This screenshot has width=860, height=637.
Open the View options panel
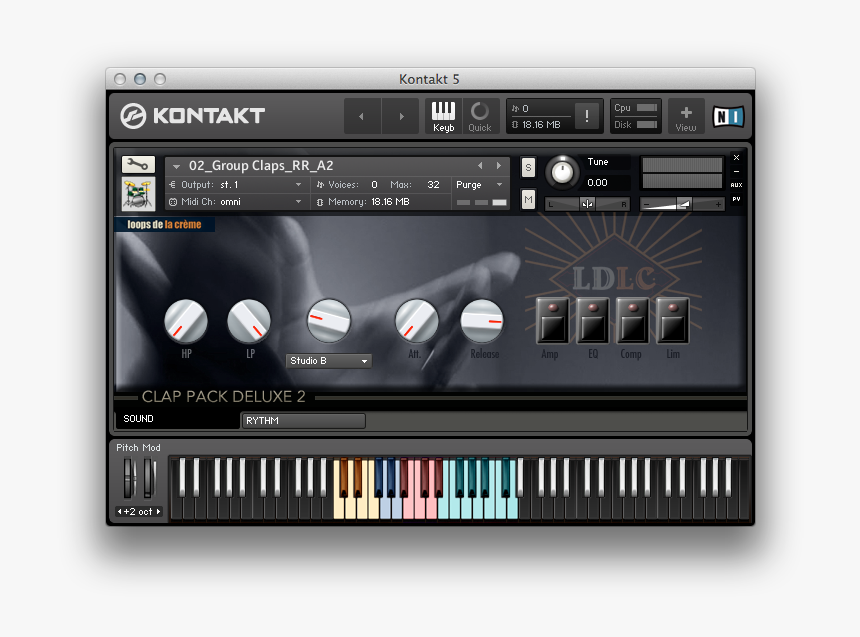point(685,115)
